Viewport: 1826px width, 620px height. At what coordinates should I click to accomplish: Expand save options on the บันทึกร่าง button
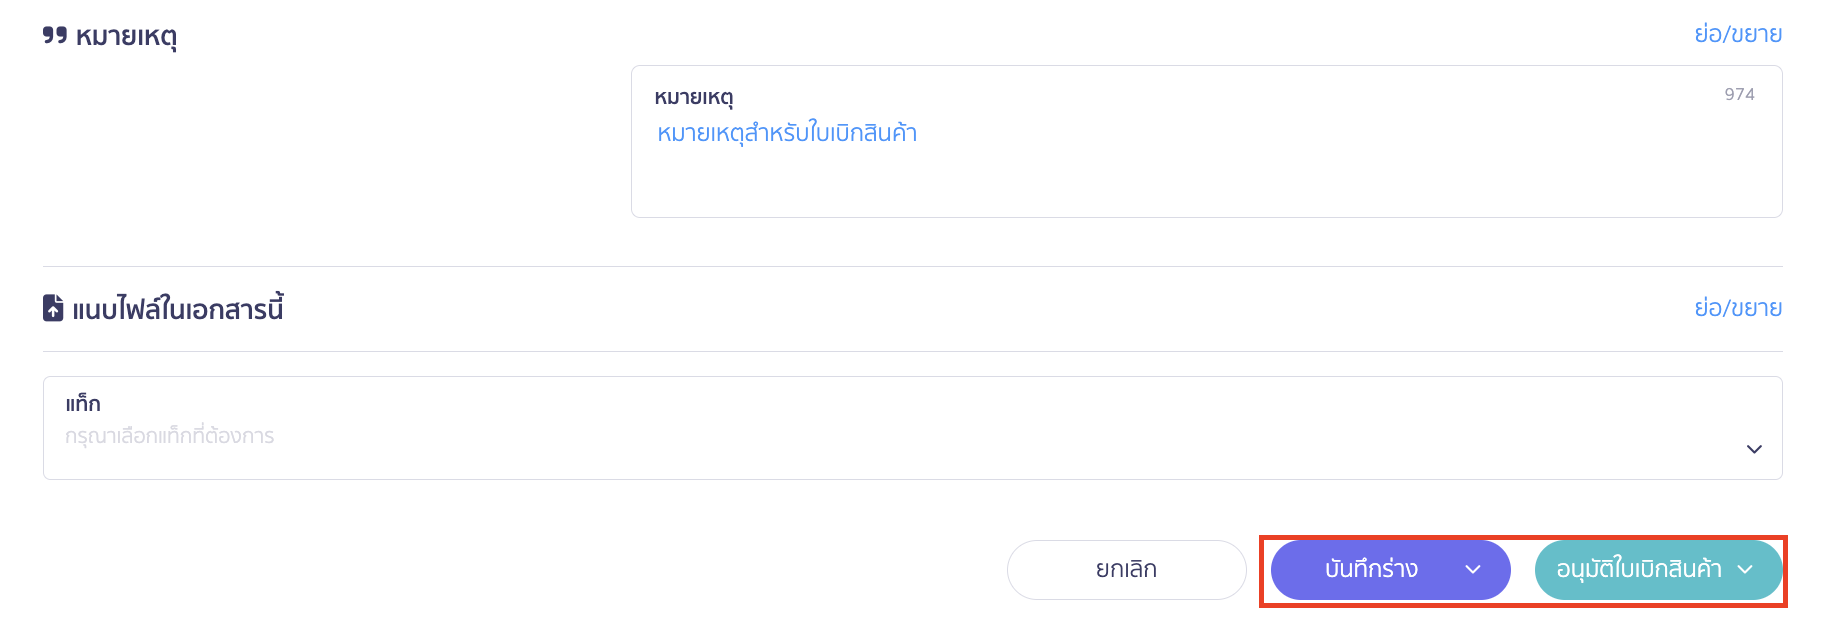click(x=1471, y=570)
